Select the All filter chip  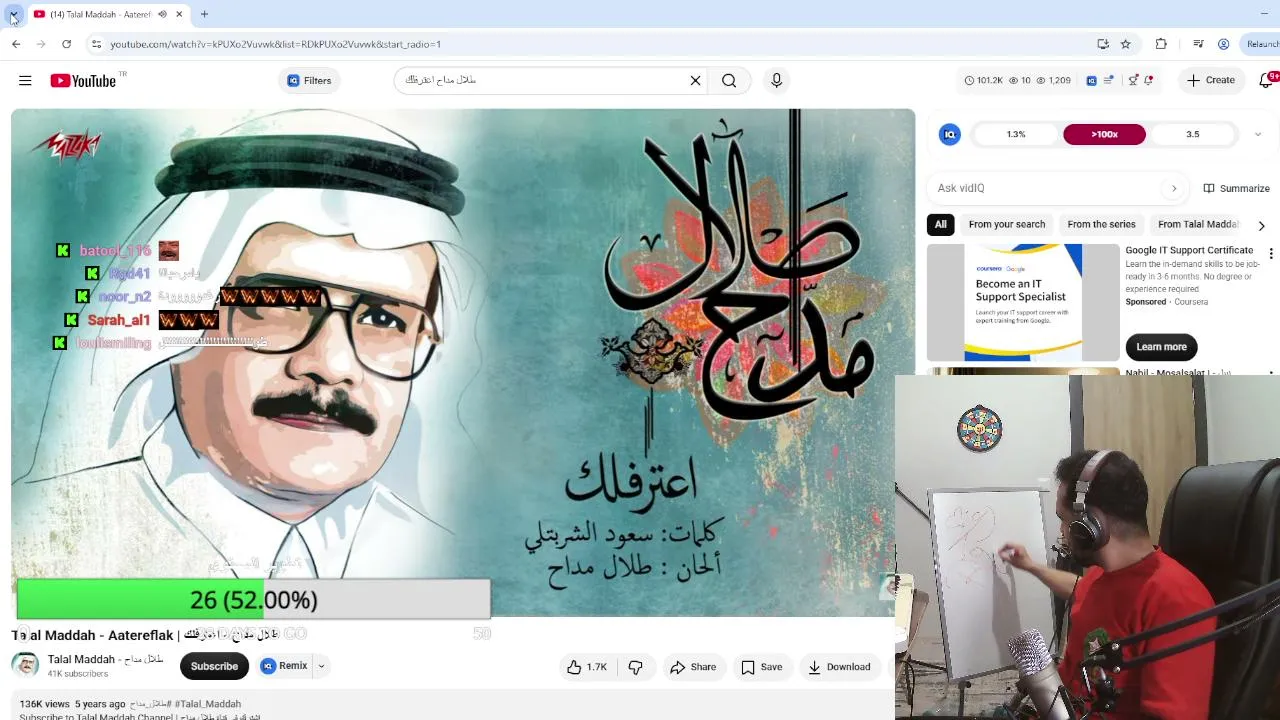[x=941, y=225]
